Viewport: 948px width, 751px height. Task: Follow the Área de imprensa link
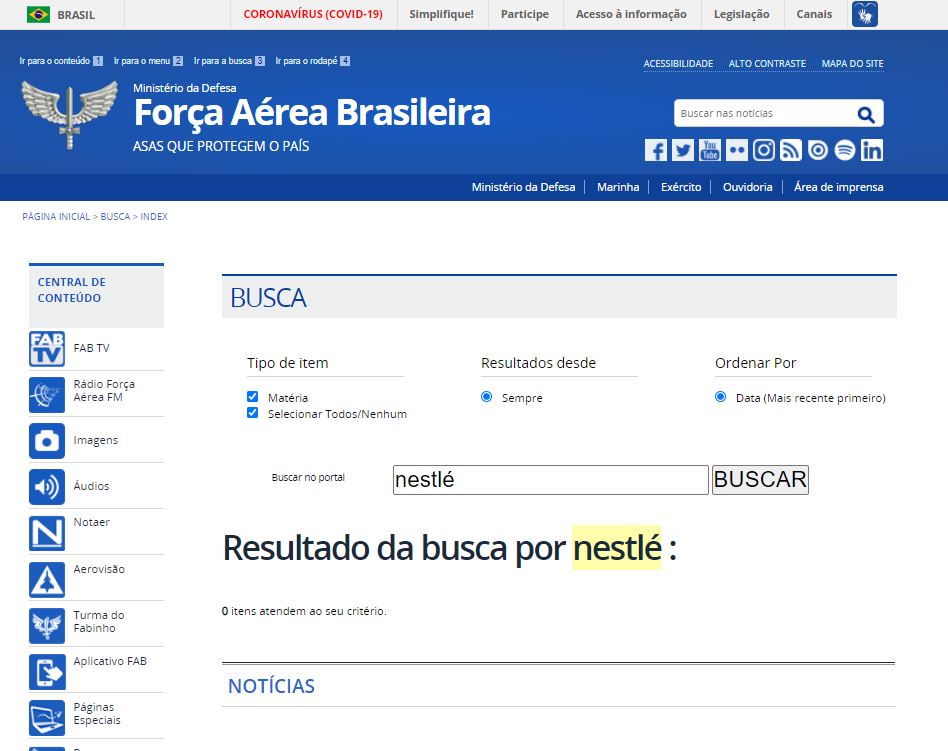click(839, 187)
